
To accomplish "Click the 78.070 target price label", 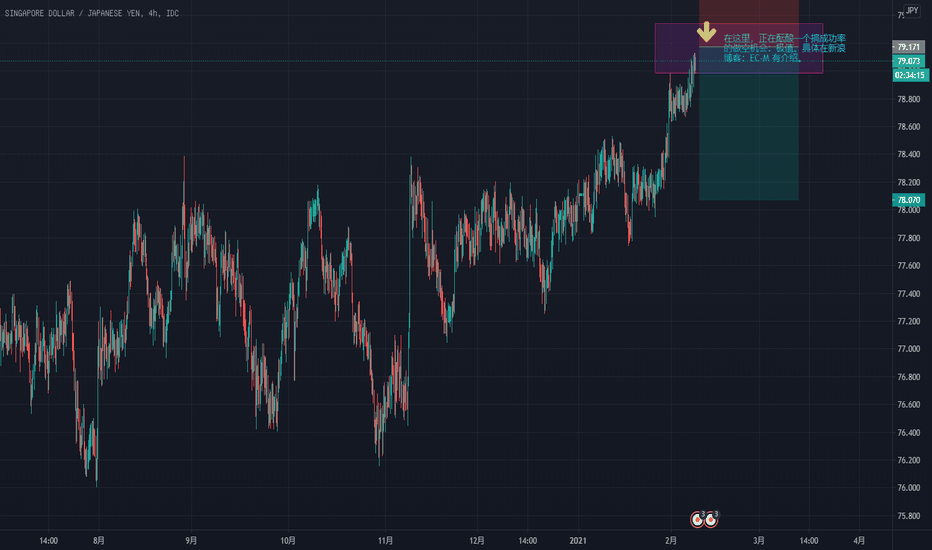I will pyautogui.click(x=908, y=200).
